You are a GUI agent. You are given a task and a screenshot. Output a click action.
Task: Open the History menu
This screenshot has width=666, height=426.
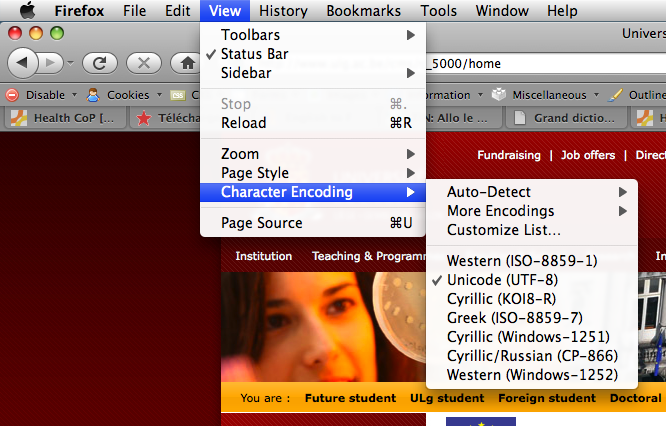click(x=283, y=11)
